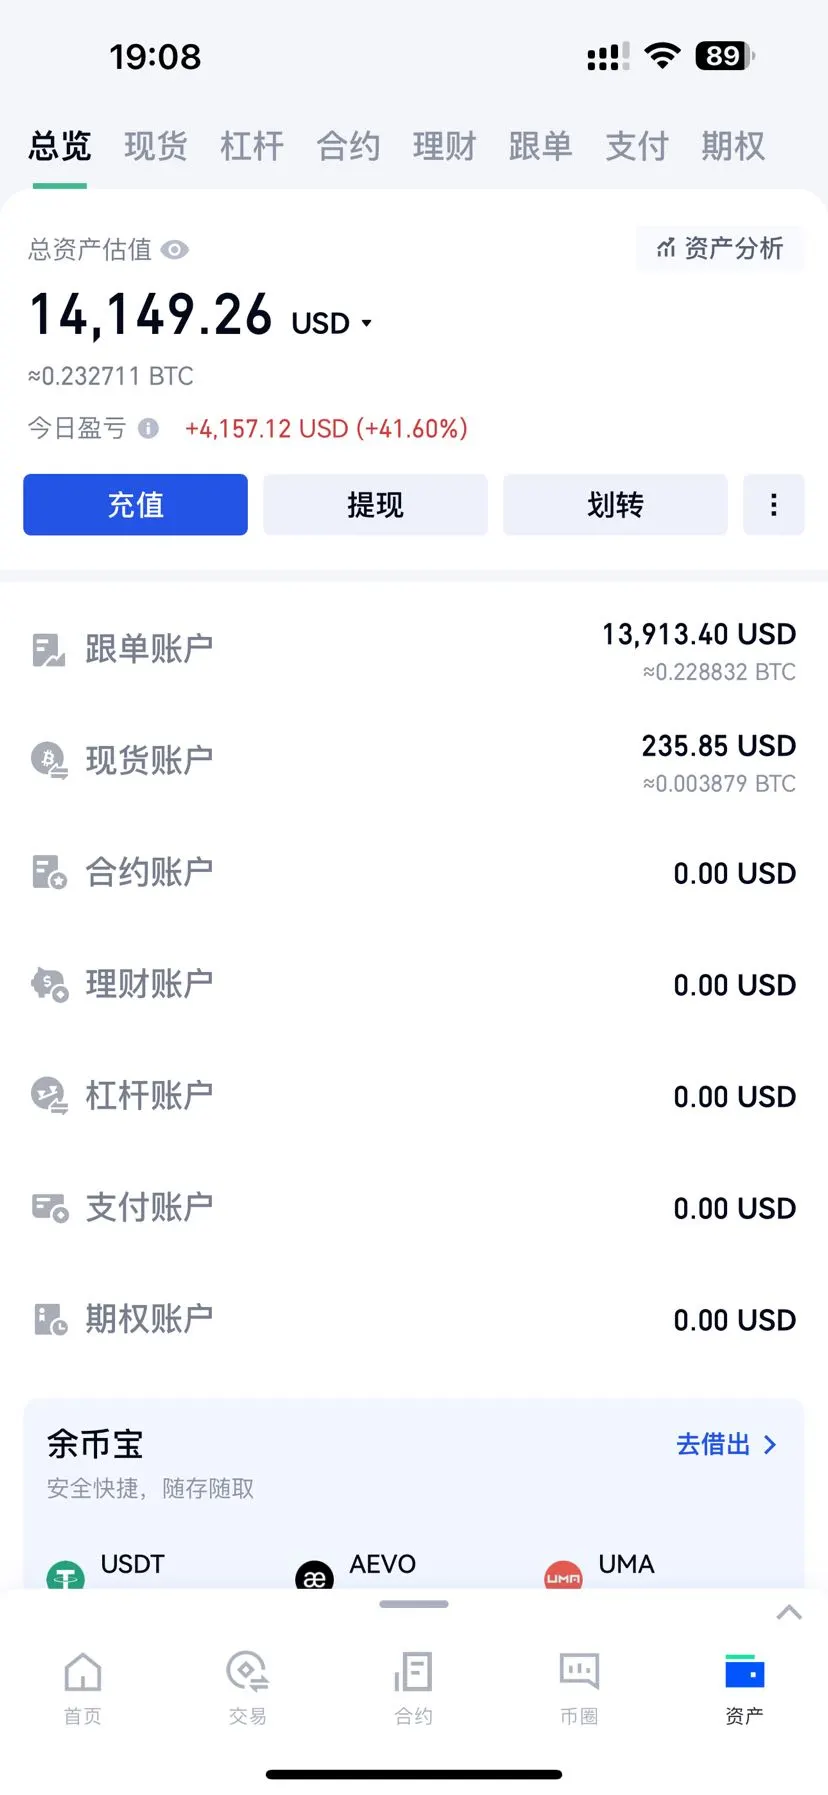The width and height of the screenshot is (828, 1795).
Task: Tap the AEVO coin icon
Action: click(314, 1576)
